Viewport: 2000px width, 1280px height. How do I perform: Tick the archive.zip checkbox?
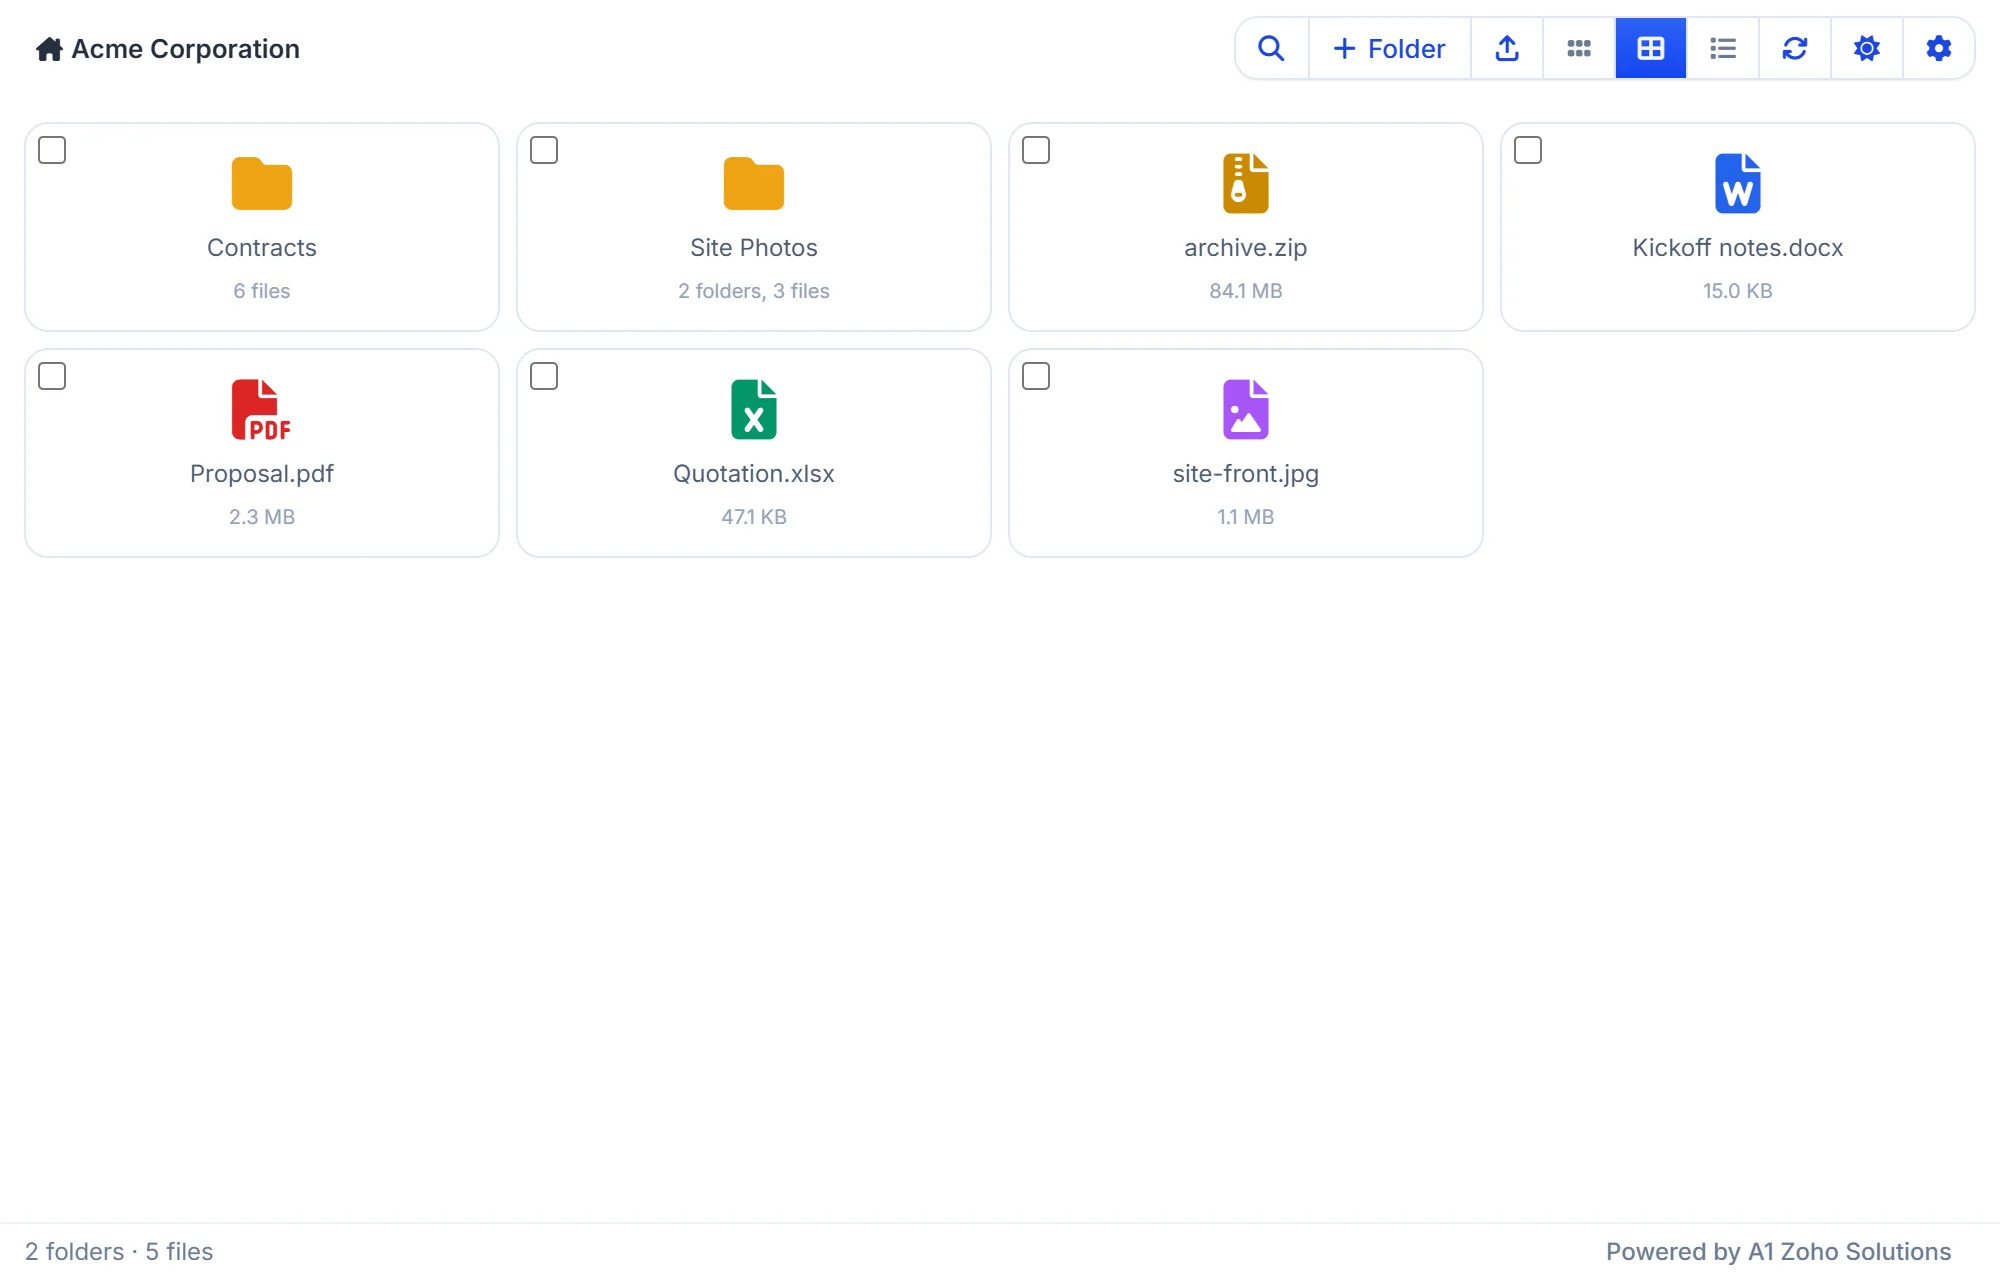click(x=1036, y=150)
